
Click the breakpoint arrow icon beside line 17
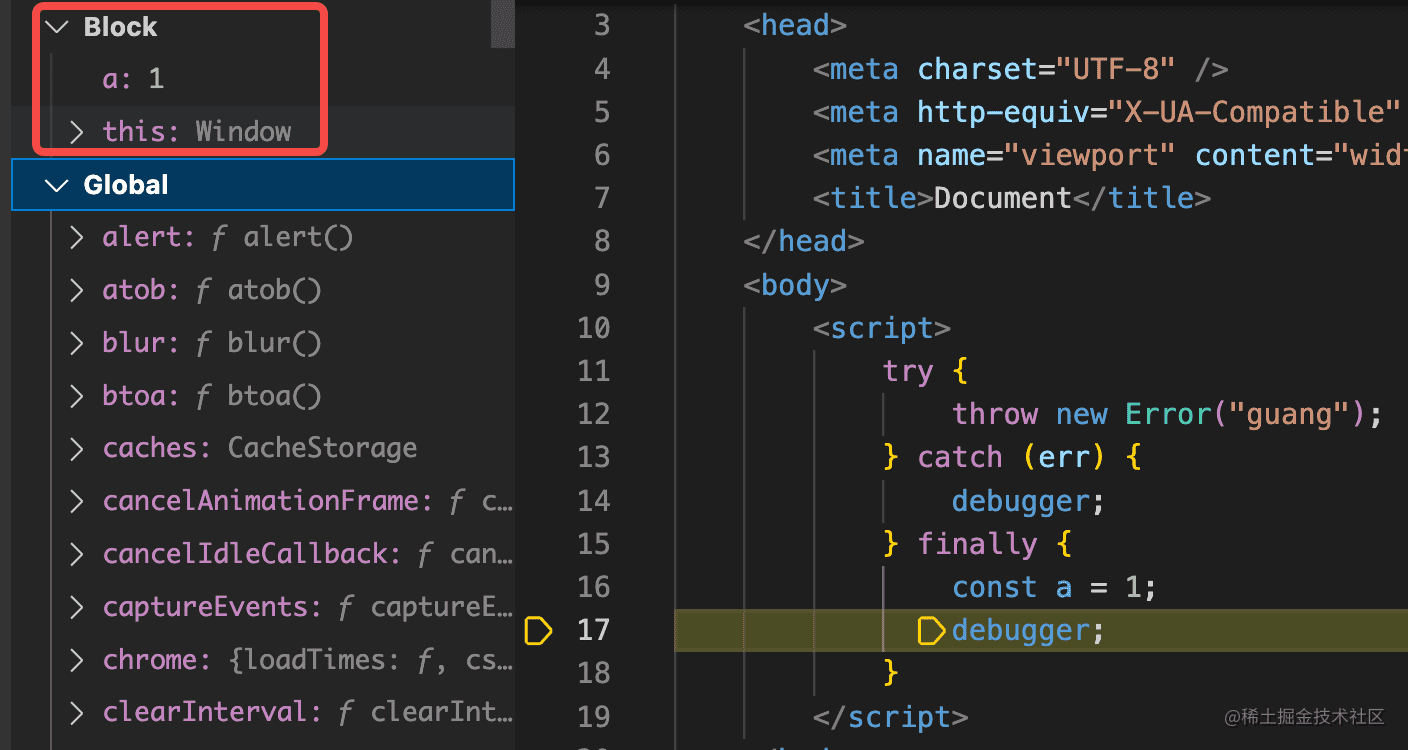pos(538,631)
